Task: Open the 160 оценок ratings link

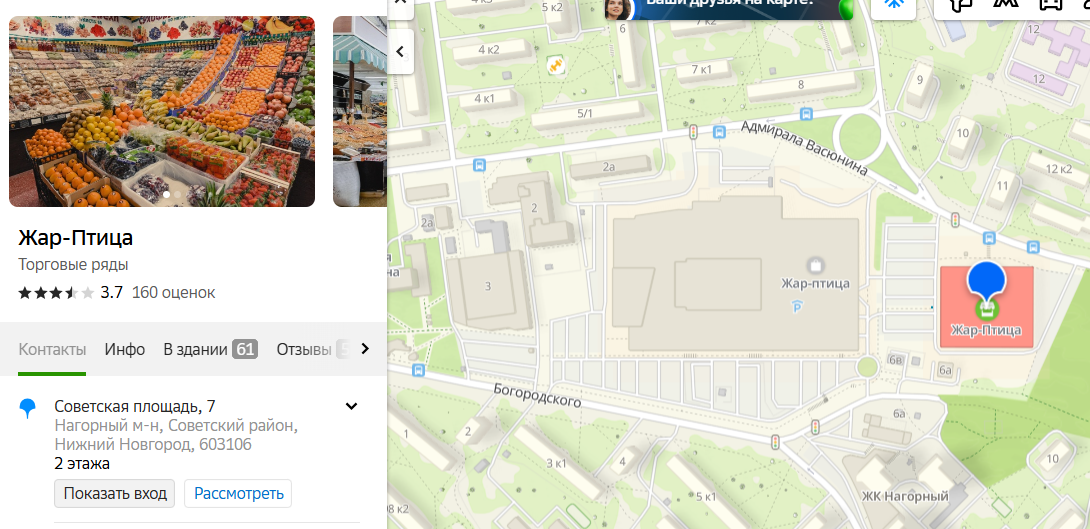Action: [174, 293]
